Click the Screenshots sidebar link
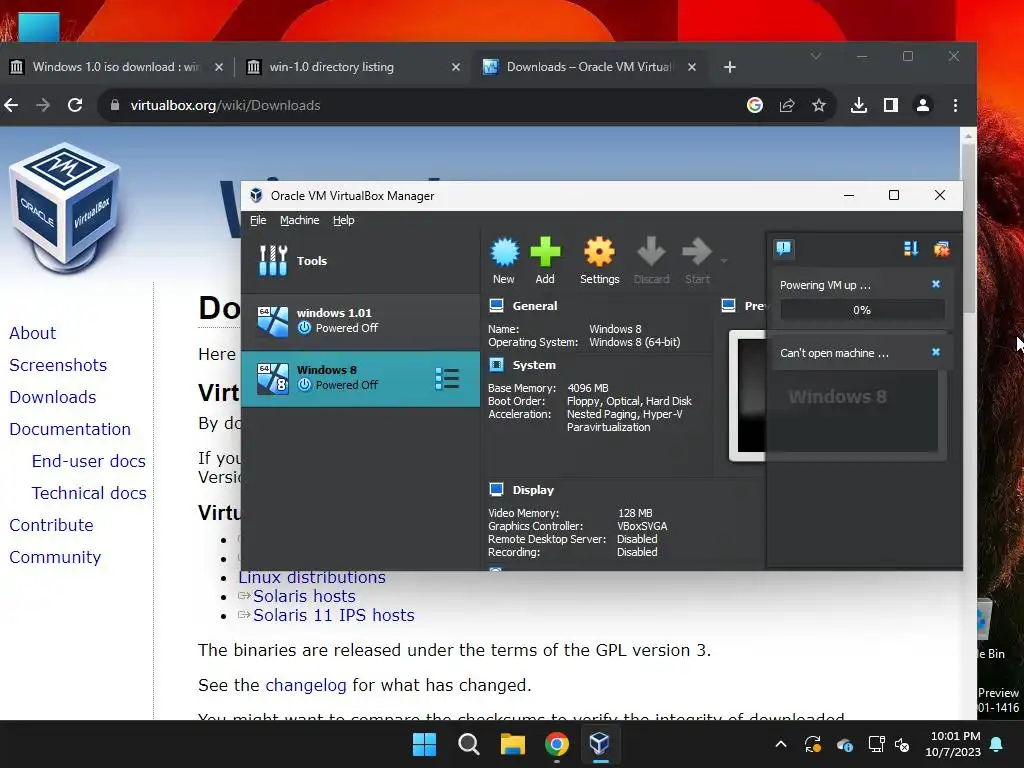This screenshot has width=1024, height=768. [x=58, y=365]
